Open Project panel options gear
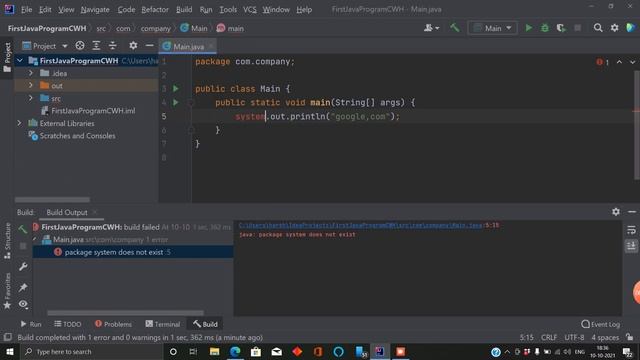The height and width of the screenshot is (360, 640). tap(133, 46)
